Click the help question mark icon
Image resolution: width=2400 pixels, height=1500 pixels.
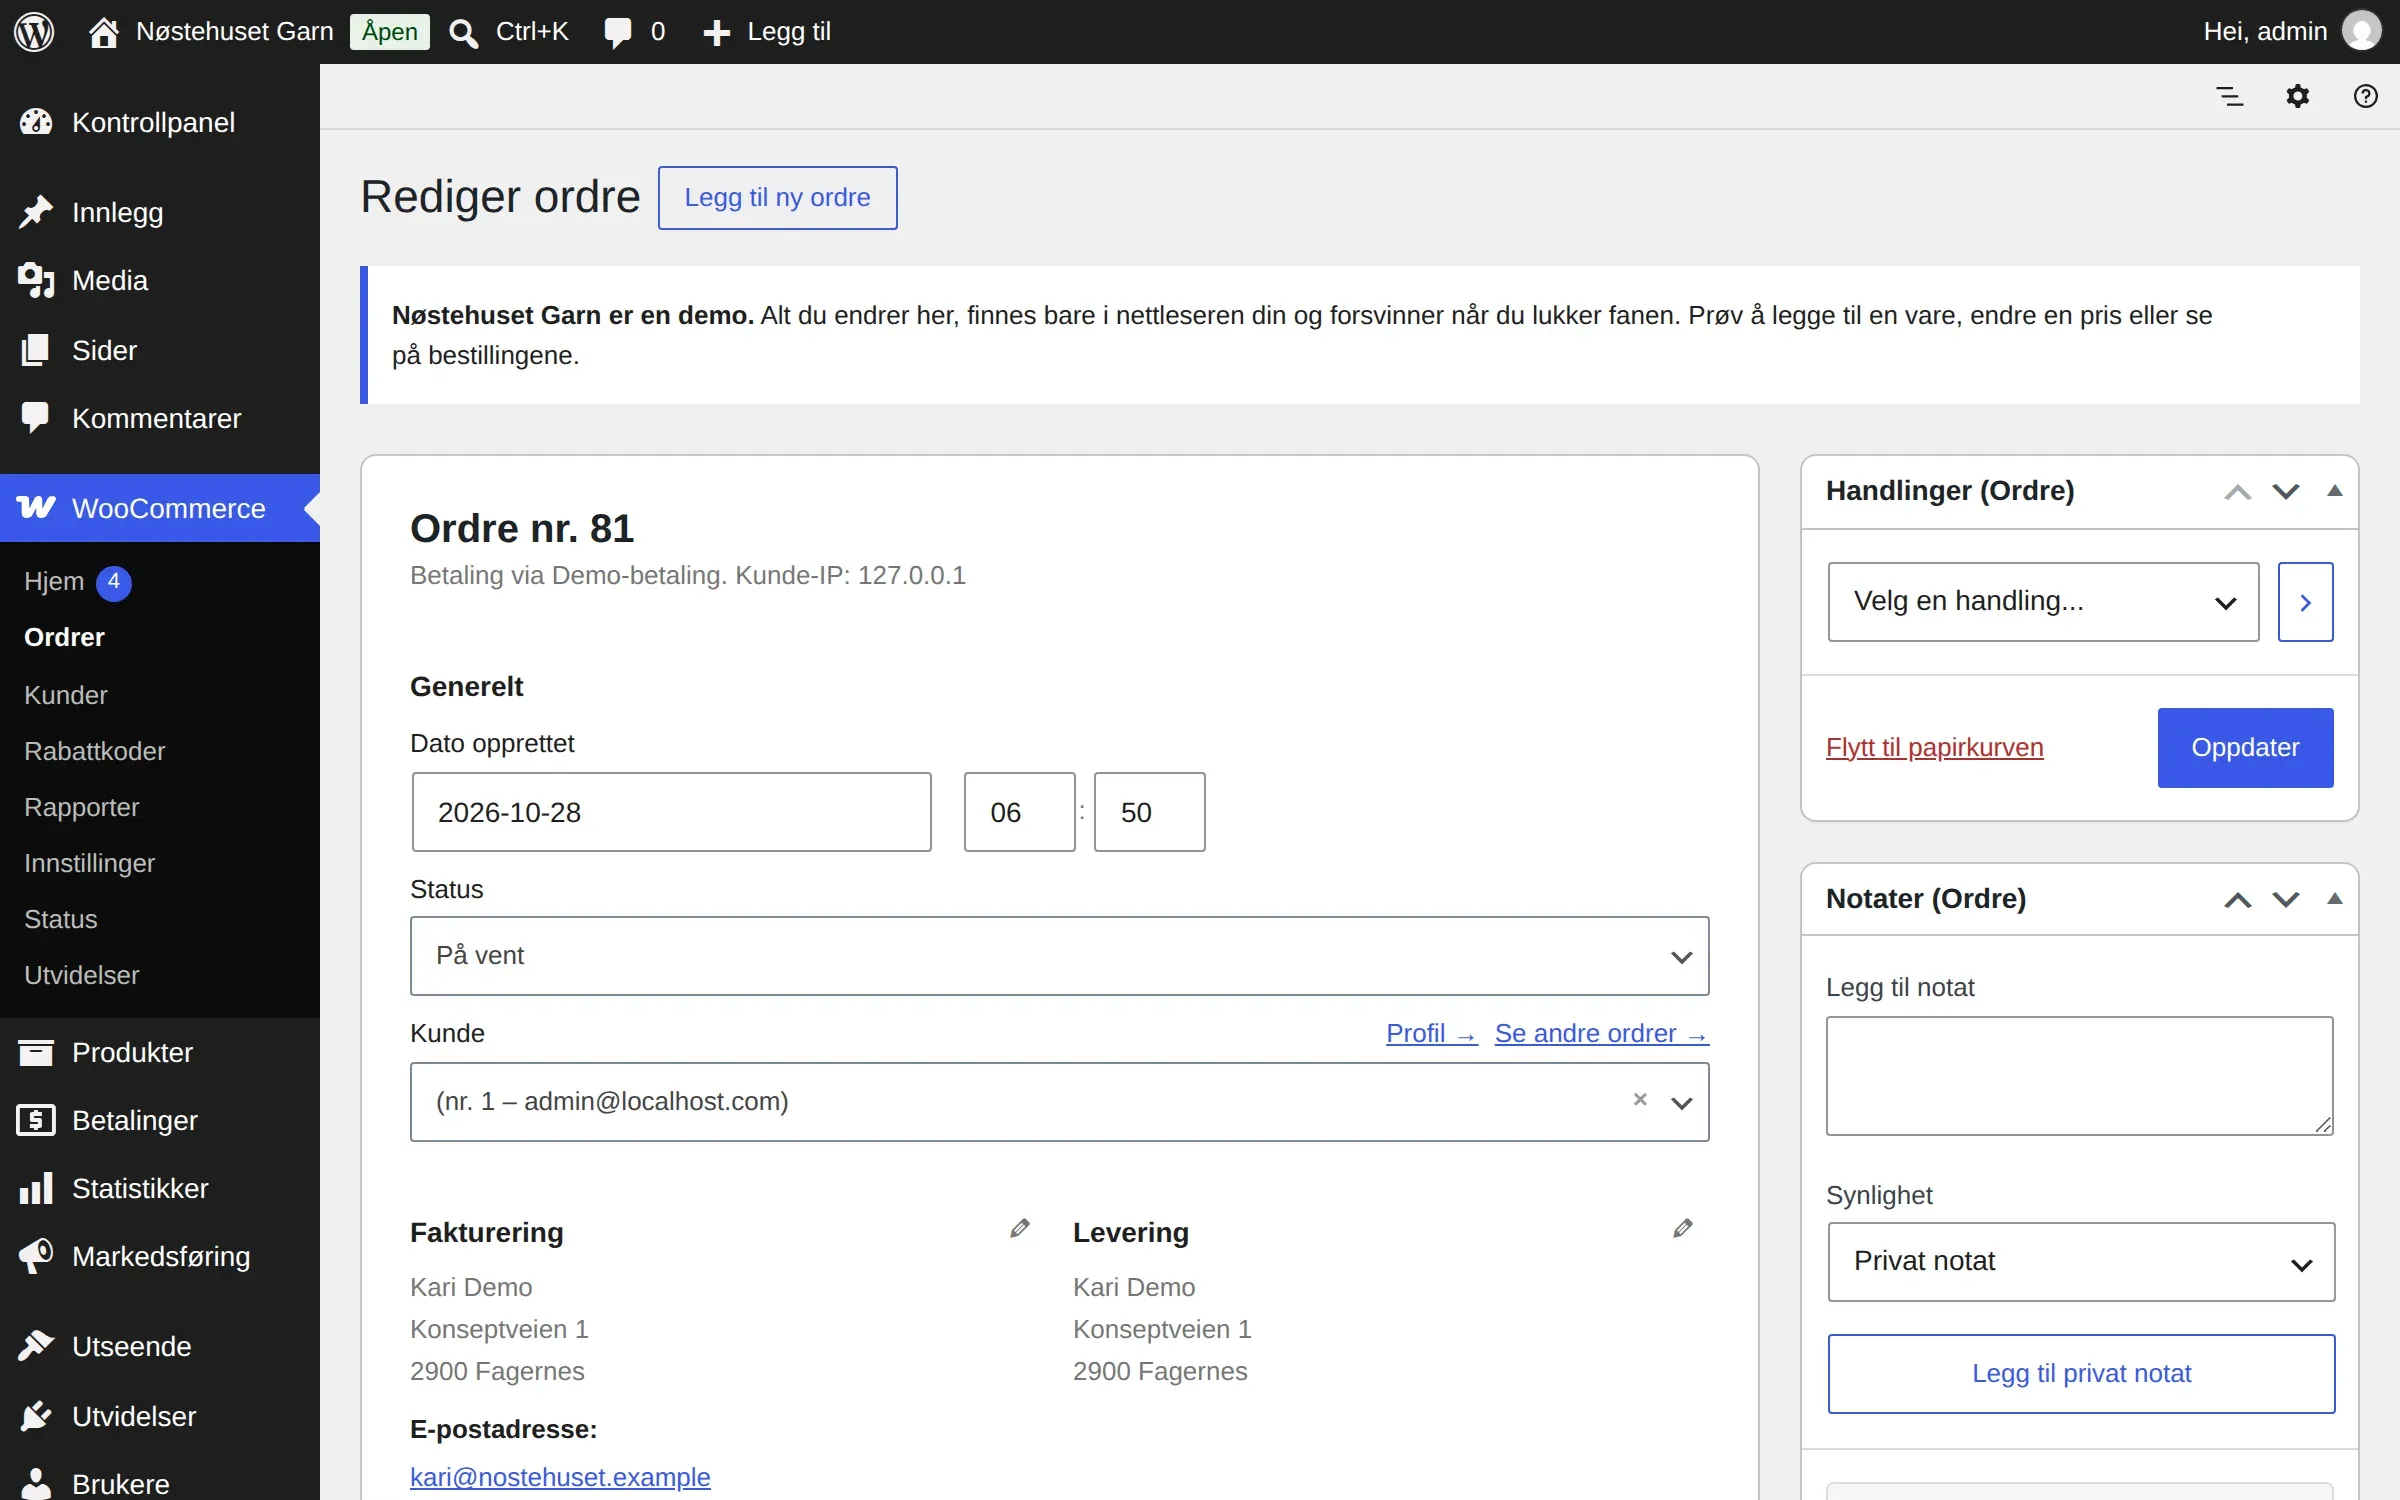coord(2366,97)
